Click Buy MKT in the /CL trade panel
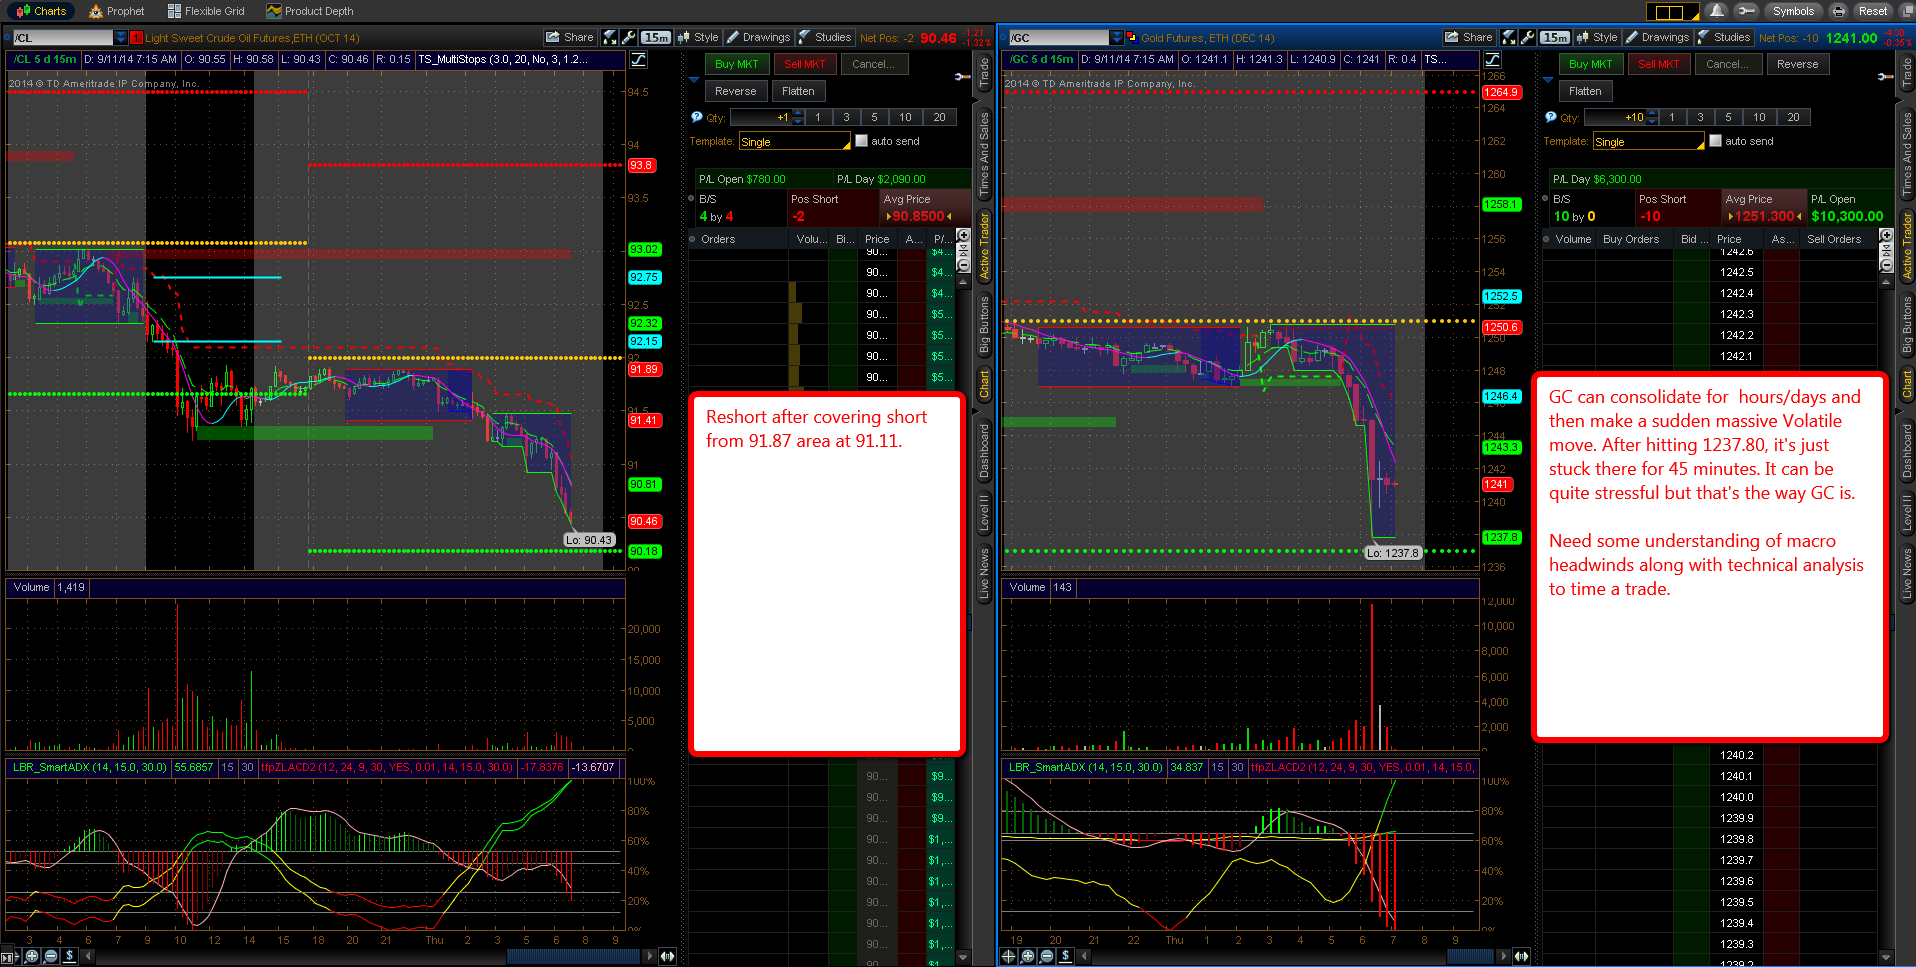Viewport: 1916px width, 967px height. tap(736, 64)
